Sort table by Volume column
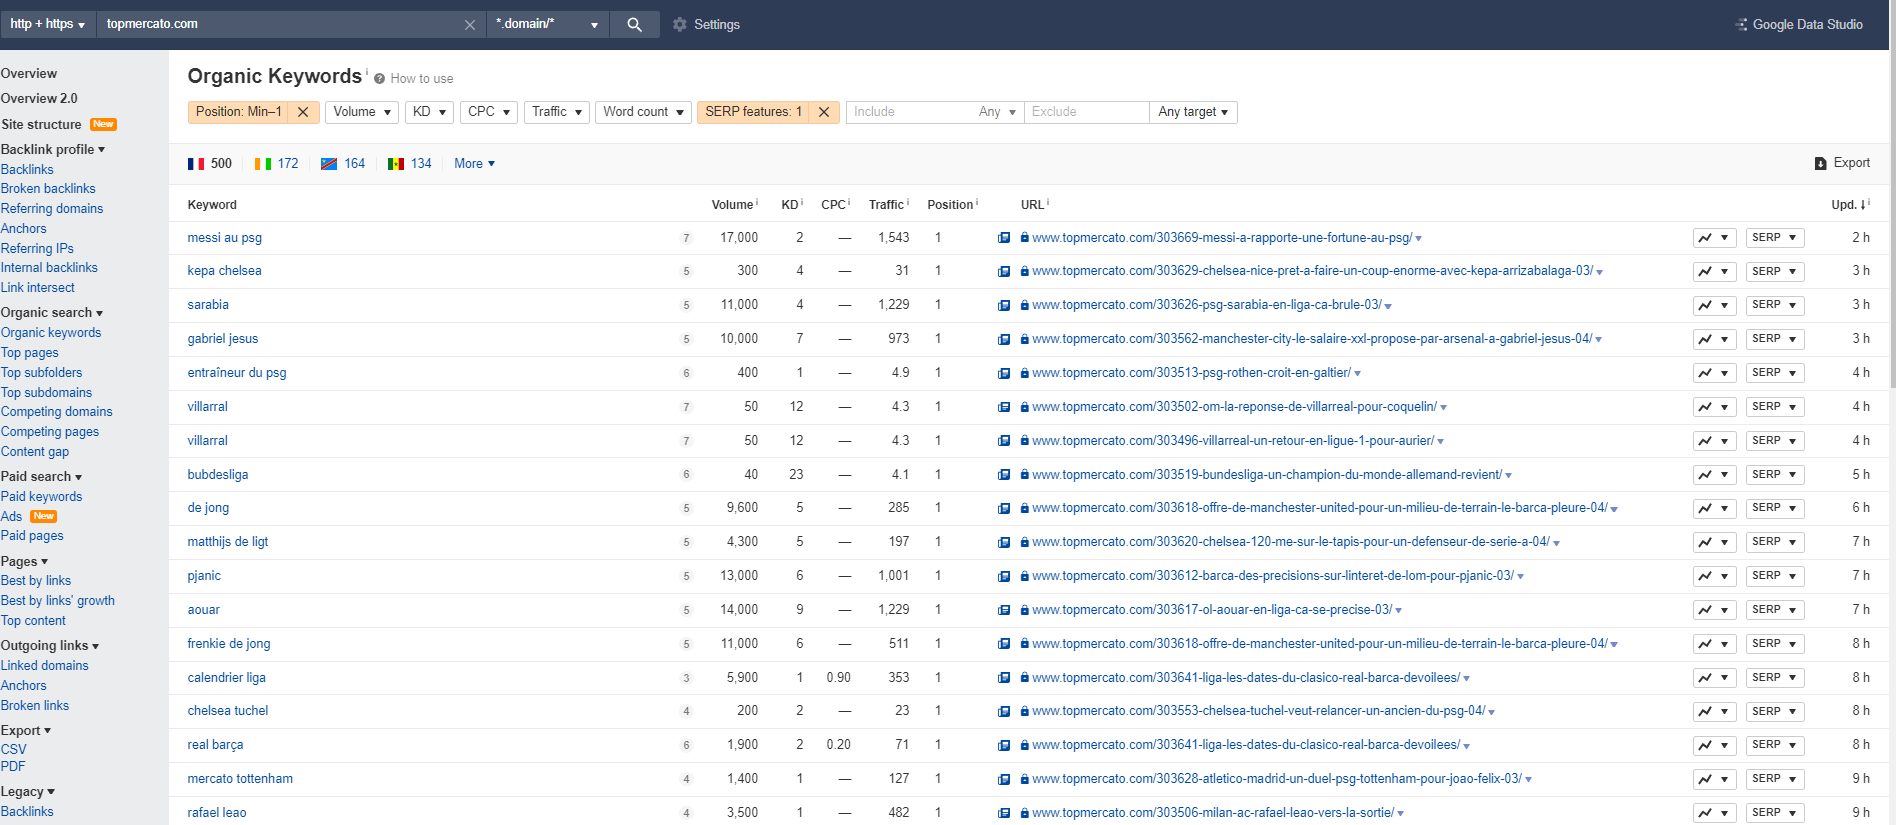Image resolution: width=1896 pixels, height=825 pixels. click(733, 205)
